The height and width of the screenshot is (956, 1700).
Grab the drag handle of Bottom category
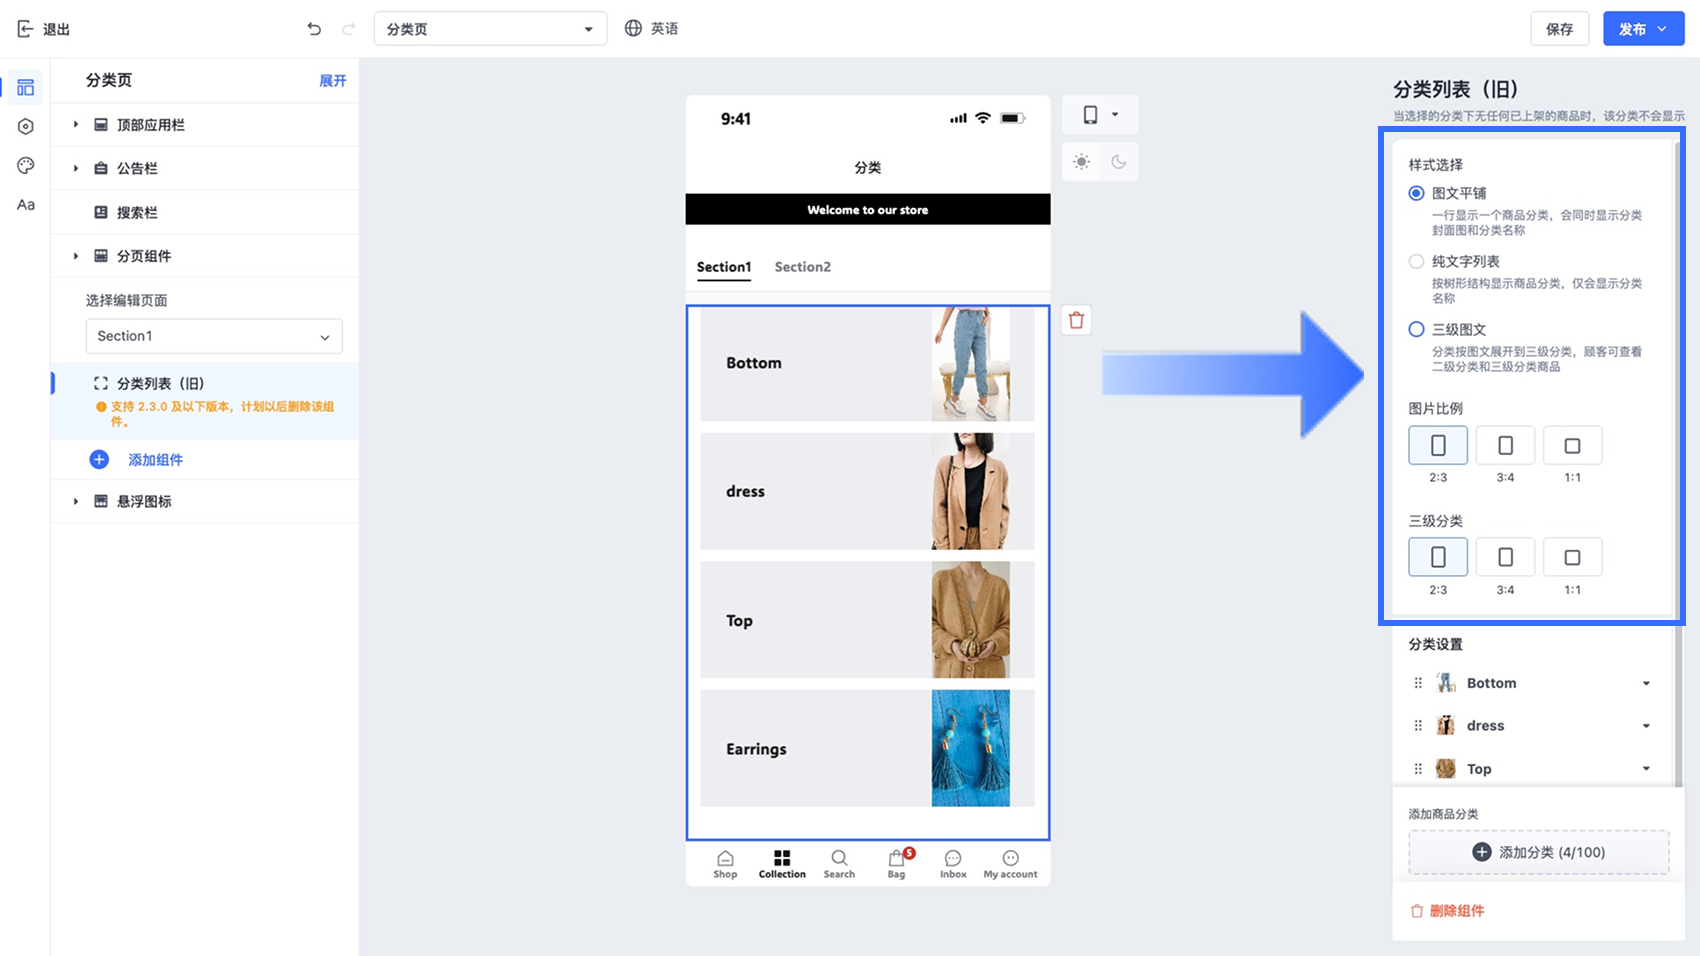pos(1418,683)
